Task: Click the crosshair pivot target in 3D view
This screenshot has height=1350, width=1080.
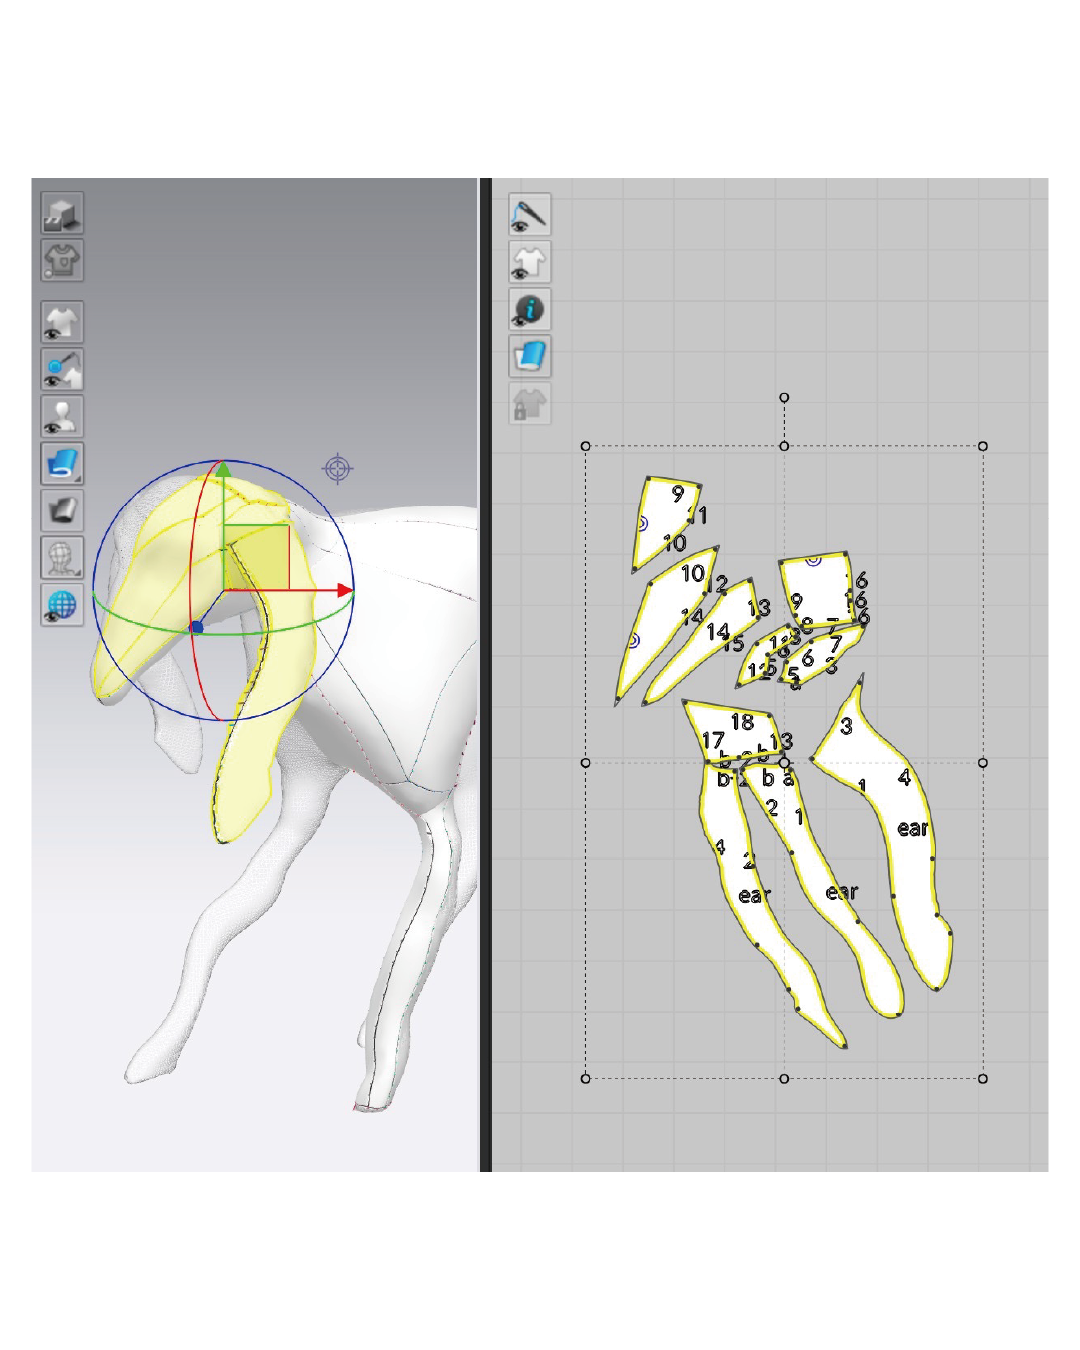Action: point(338,468)
